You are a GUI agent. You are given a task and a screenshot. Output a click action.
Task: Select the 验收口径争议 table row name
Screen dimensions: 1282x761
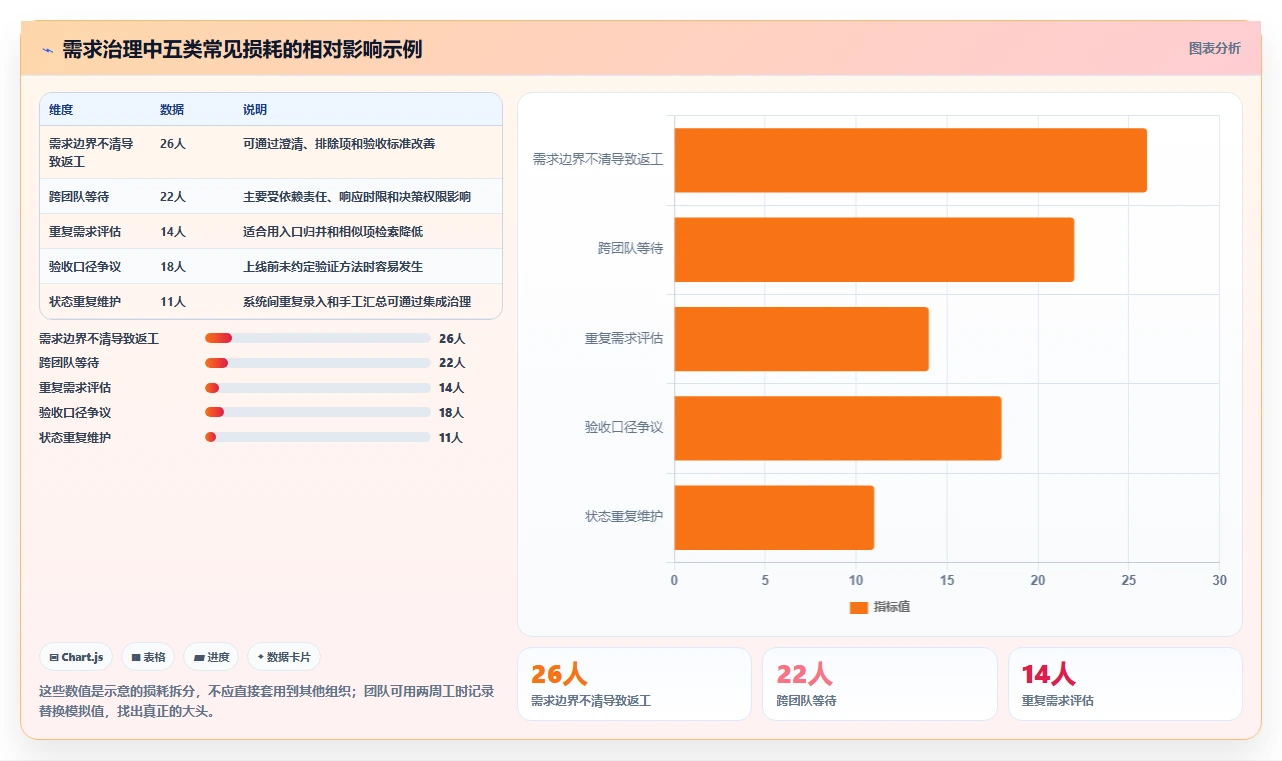tap(85, 266)
